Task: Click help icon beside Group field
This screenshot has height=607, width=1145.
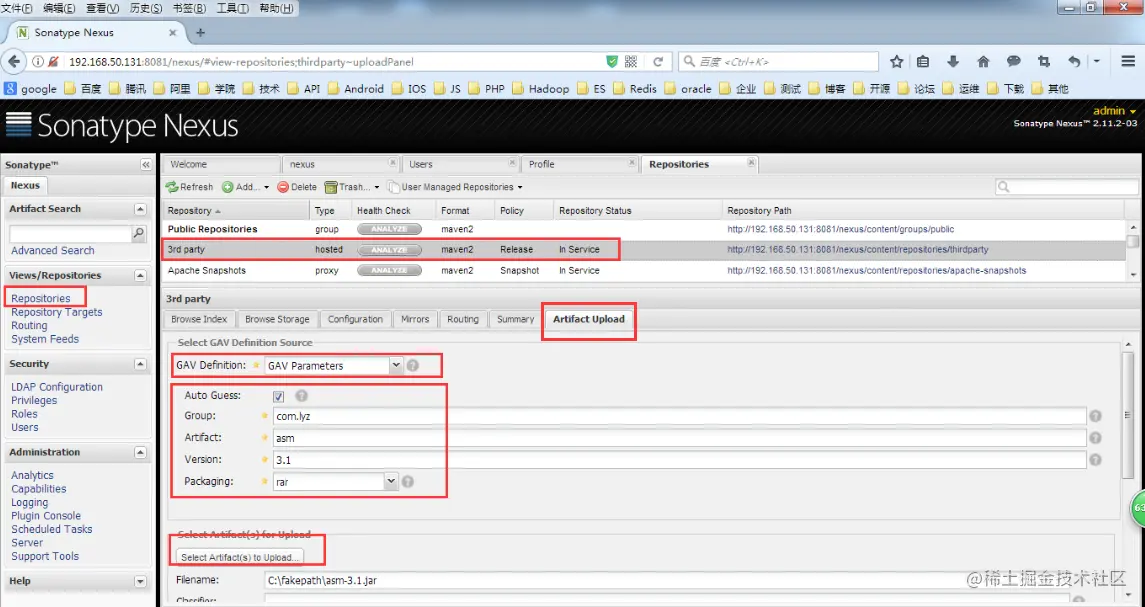Action: point(1095,416)
